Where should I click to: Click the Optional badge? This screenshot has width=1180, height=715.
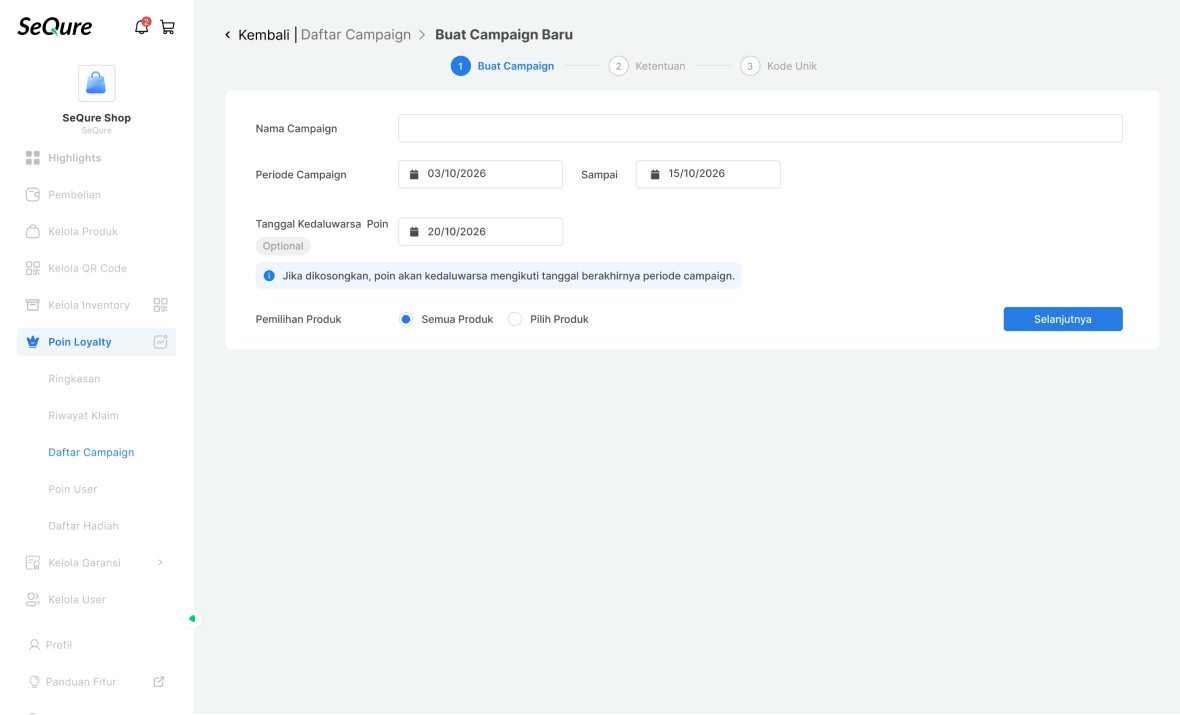click(x=283, y=246)
